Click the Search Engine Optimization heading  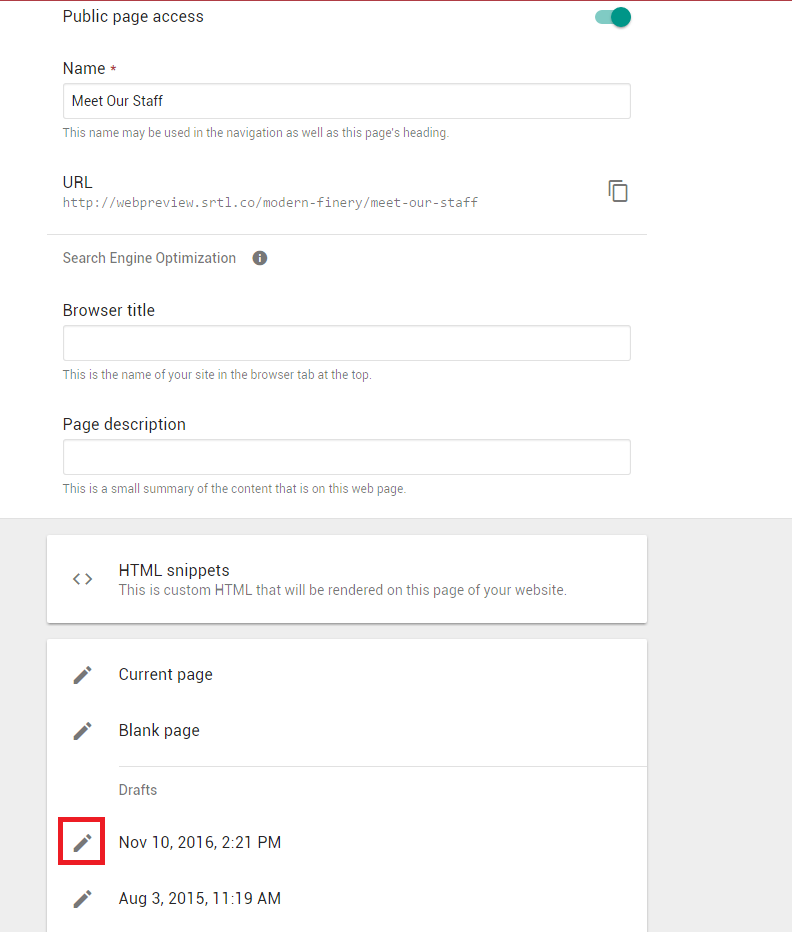point(149,258)
